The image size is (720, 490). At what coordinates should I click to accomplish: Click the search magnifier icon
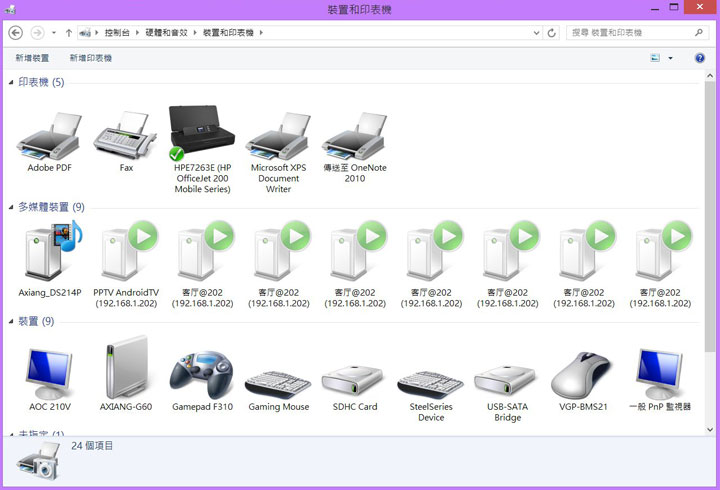coord(698,33)
